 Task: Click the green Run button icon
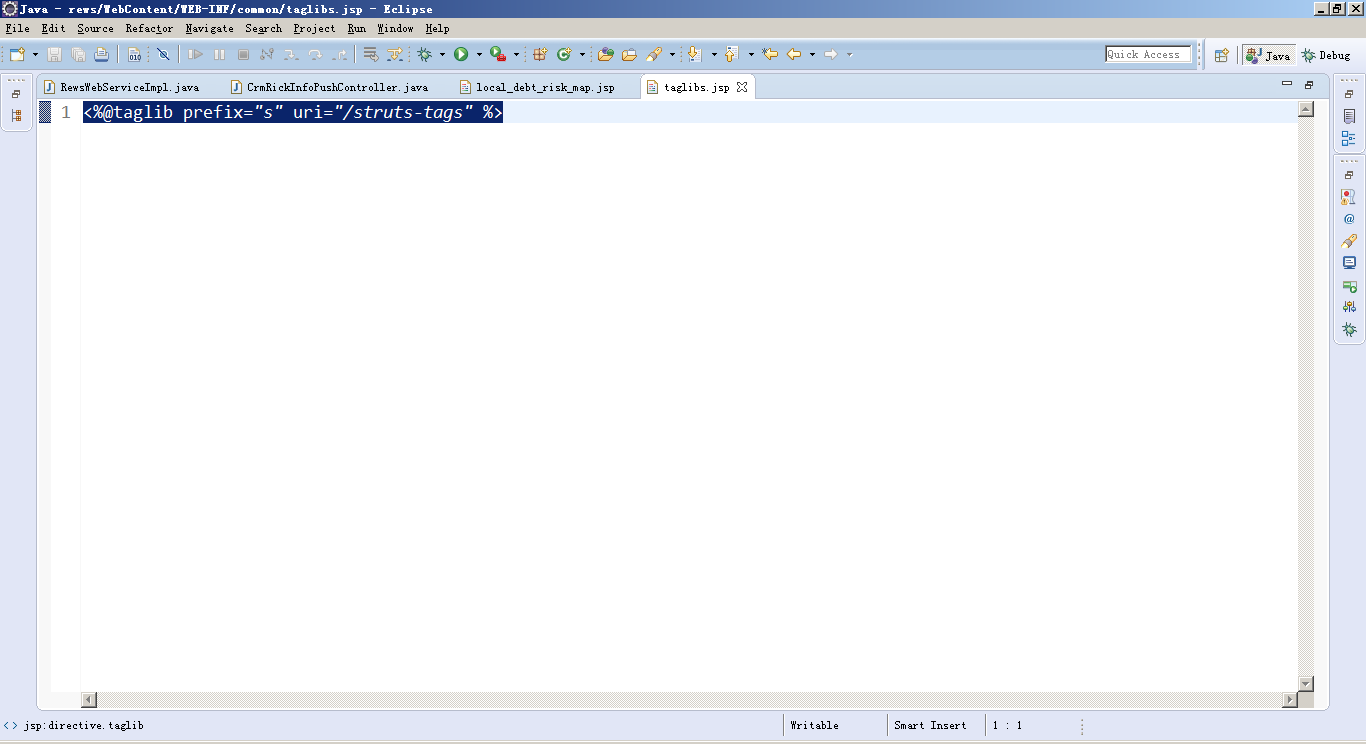pyautogui.click(x=461, y=54)
